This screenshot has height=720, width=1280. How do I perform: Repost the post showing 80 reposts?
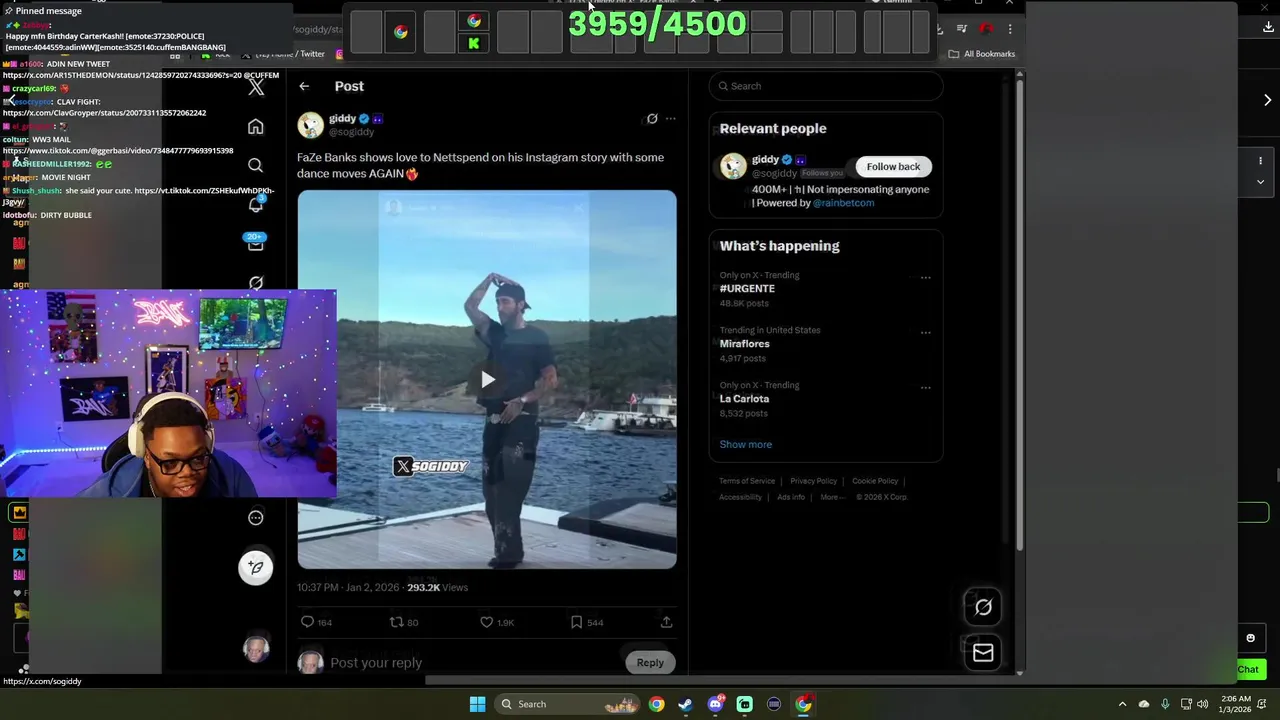tap(404, 622)
